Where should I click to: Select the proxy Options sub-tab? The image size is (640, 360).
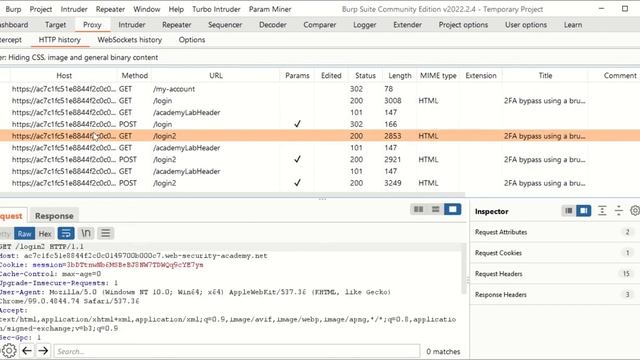(x=191, y=40)
